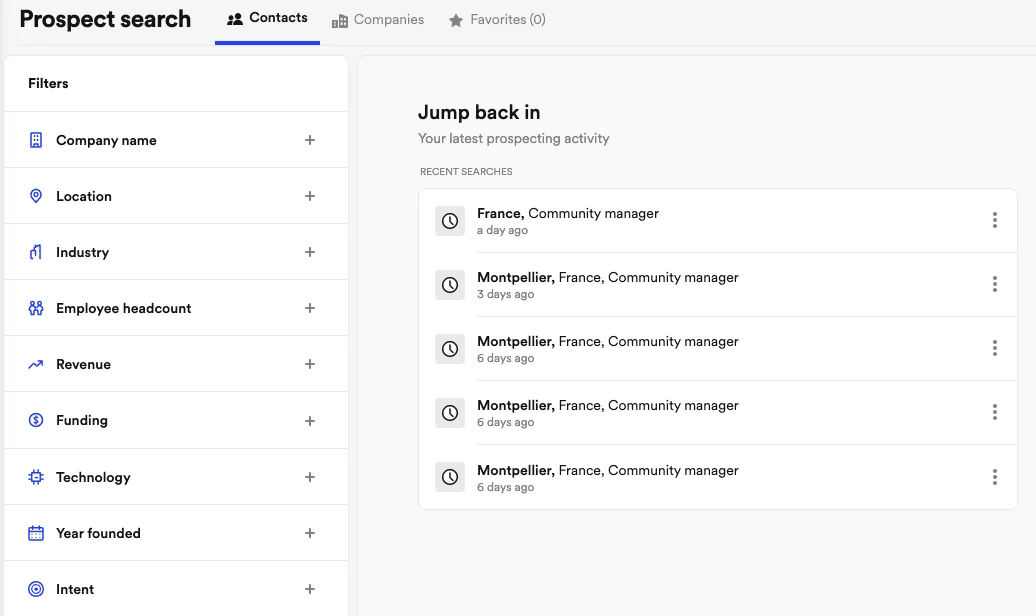This screenshot has width=1036, height=616.
Task: Switch to the Companies tab
Action: pos(378,20)
